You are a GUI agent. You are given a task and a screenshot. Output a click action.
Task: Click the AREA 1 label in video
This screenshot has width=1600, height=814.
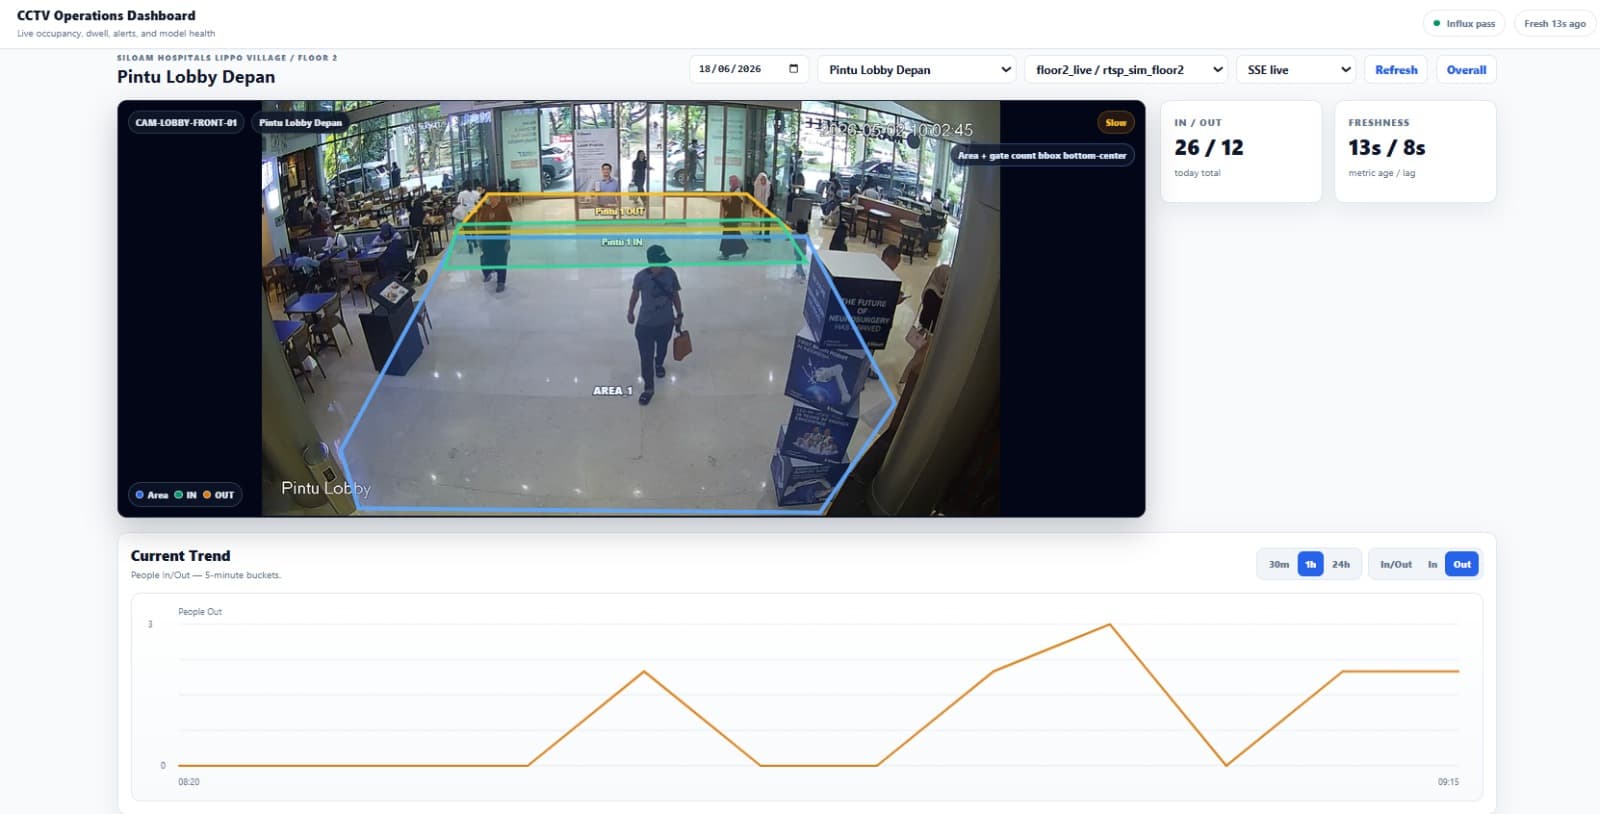[612, 391]
